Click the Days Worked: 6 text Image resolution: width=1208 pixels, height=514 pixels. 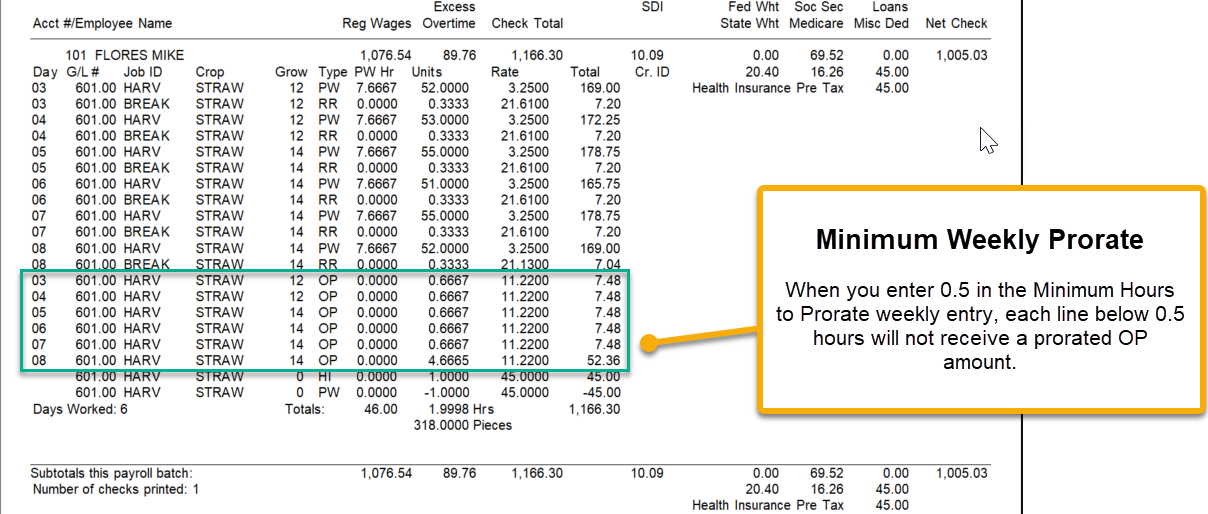[80, 409]
